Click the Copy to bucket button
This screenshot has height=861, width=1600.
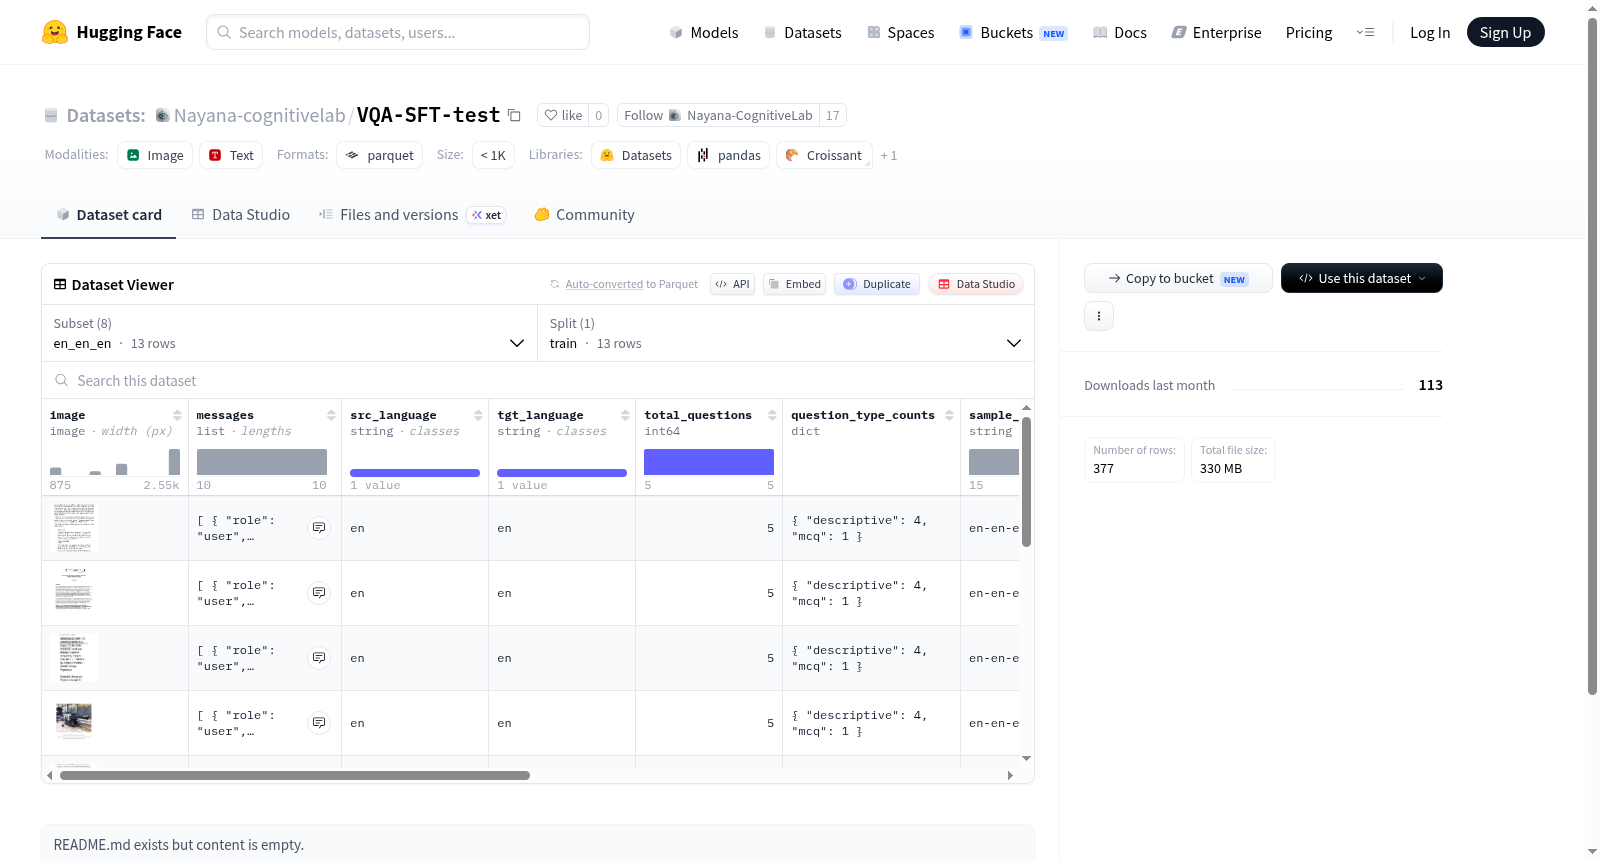[1178, 278]
